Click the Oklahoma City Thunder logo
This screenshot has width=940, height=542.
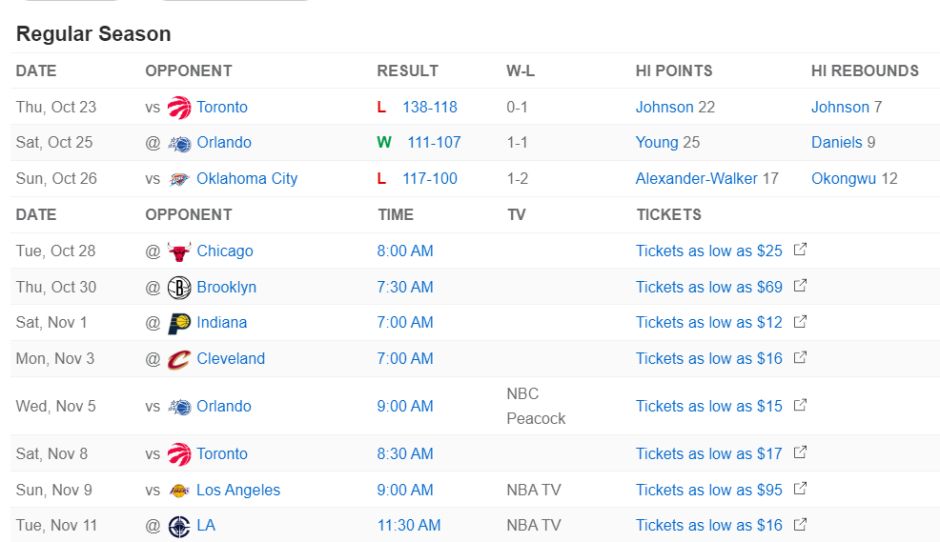pyautogui.click(x=180, y=179)
